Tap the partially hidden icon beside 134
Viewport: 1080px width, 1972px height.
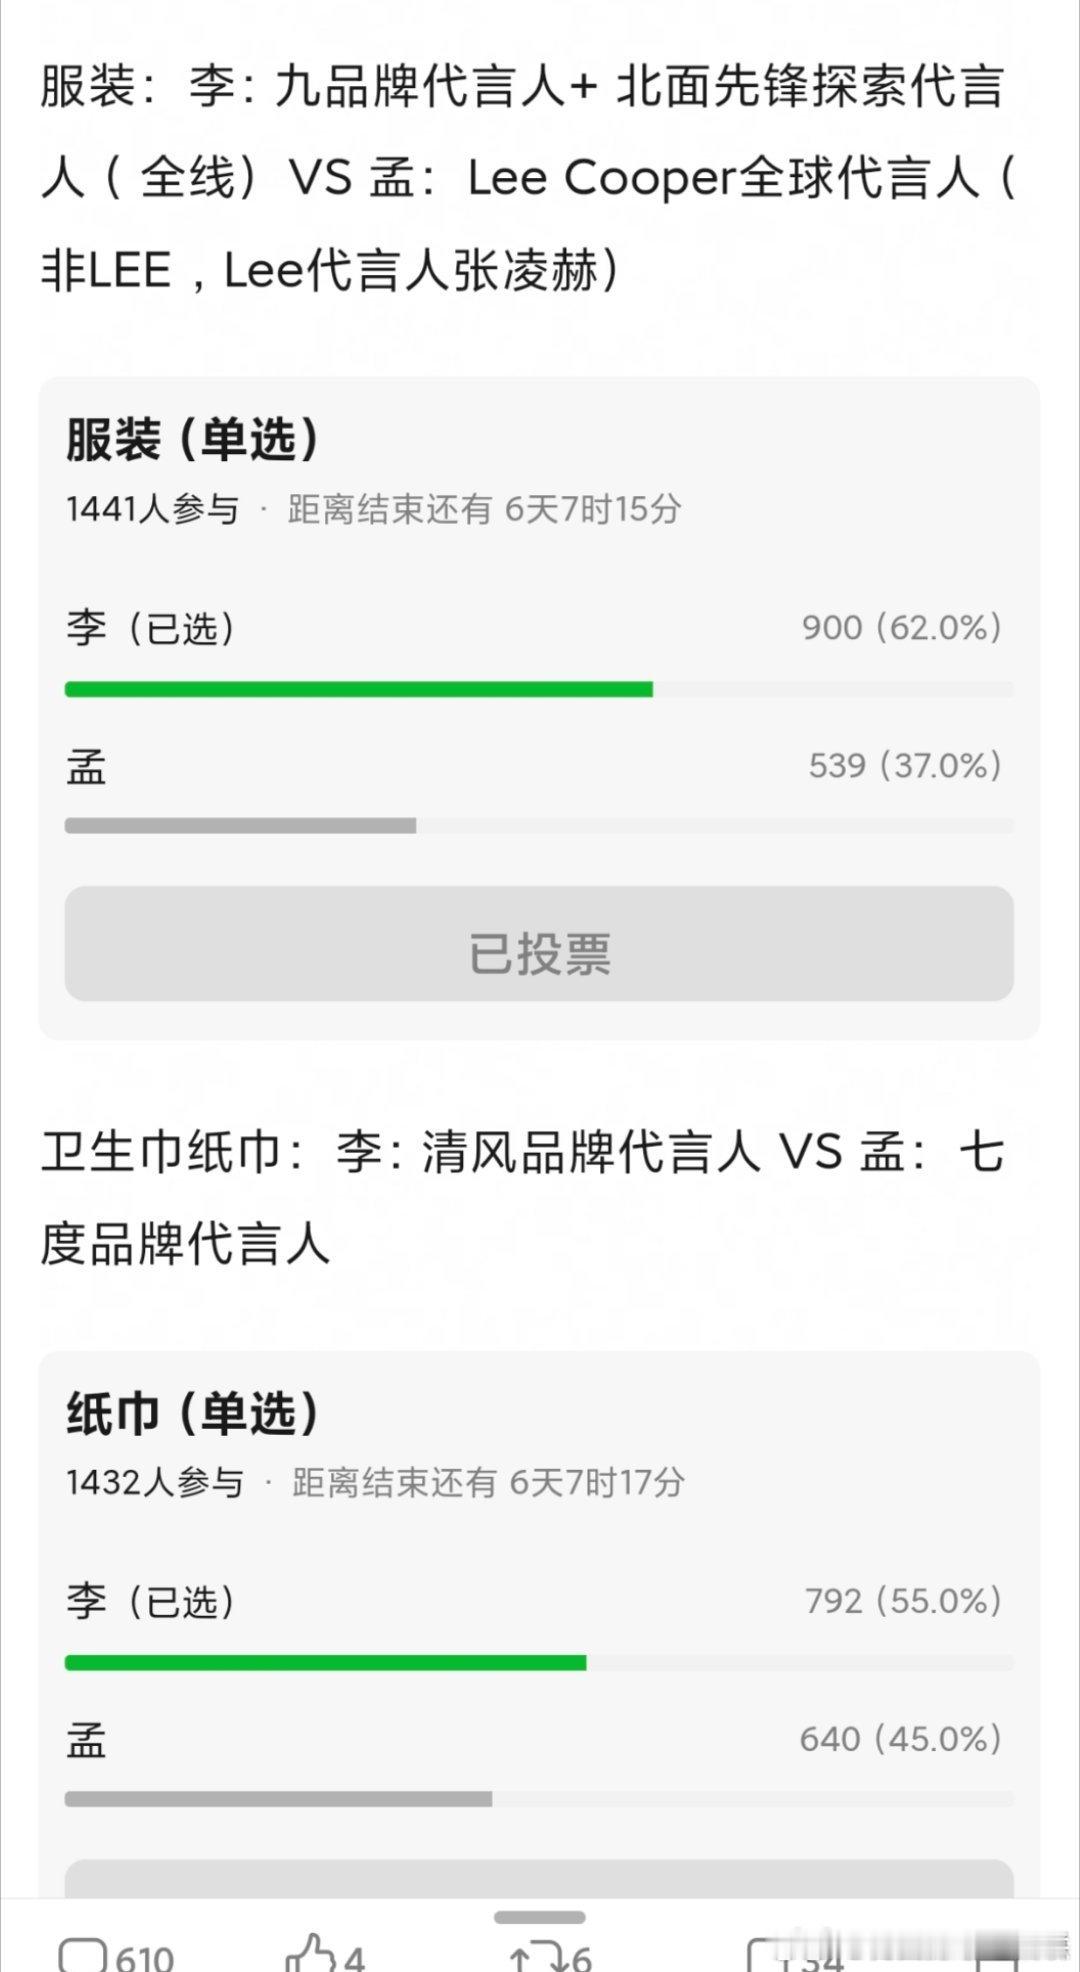(x=763, y=1955)
